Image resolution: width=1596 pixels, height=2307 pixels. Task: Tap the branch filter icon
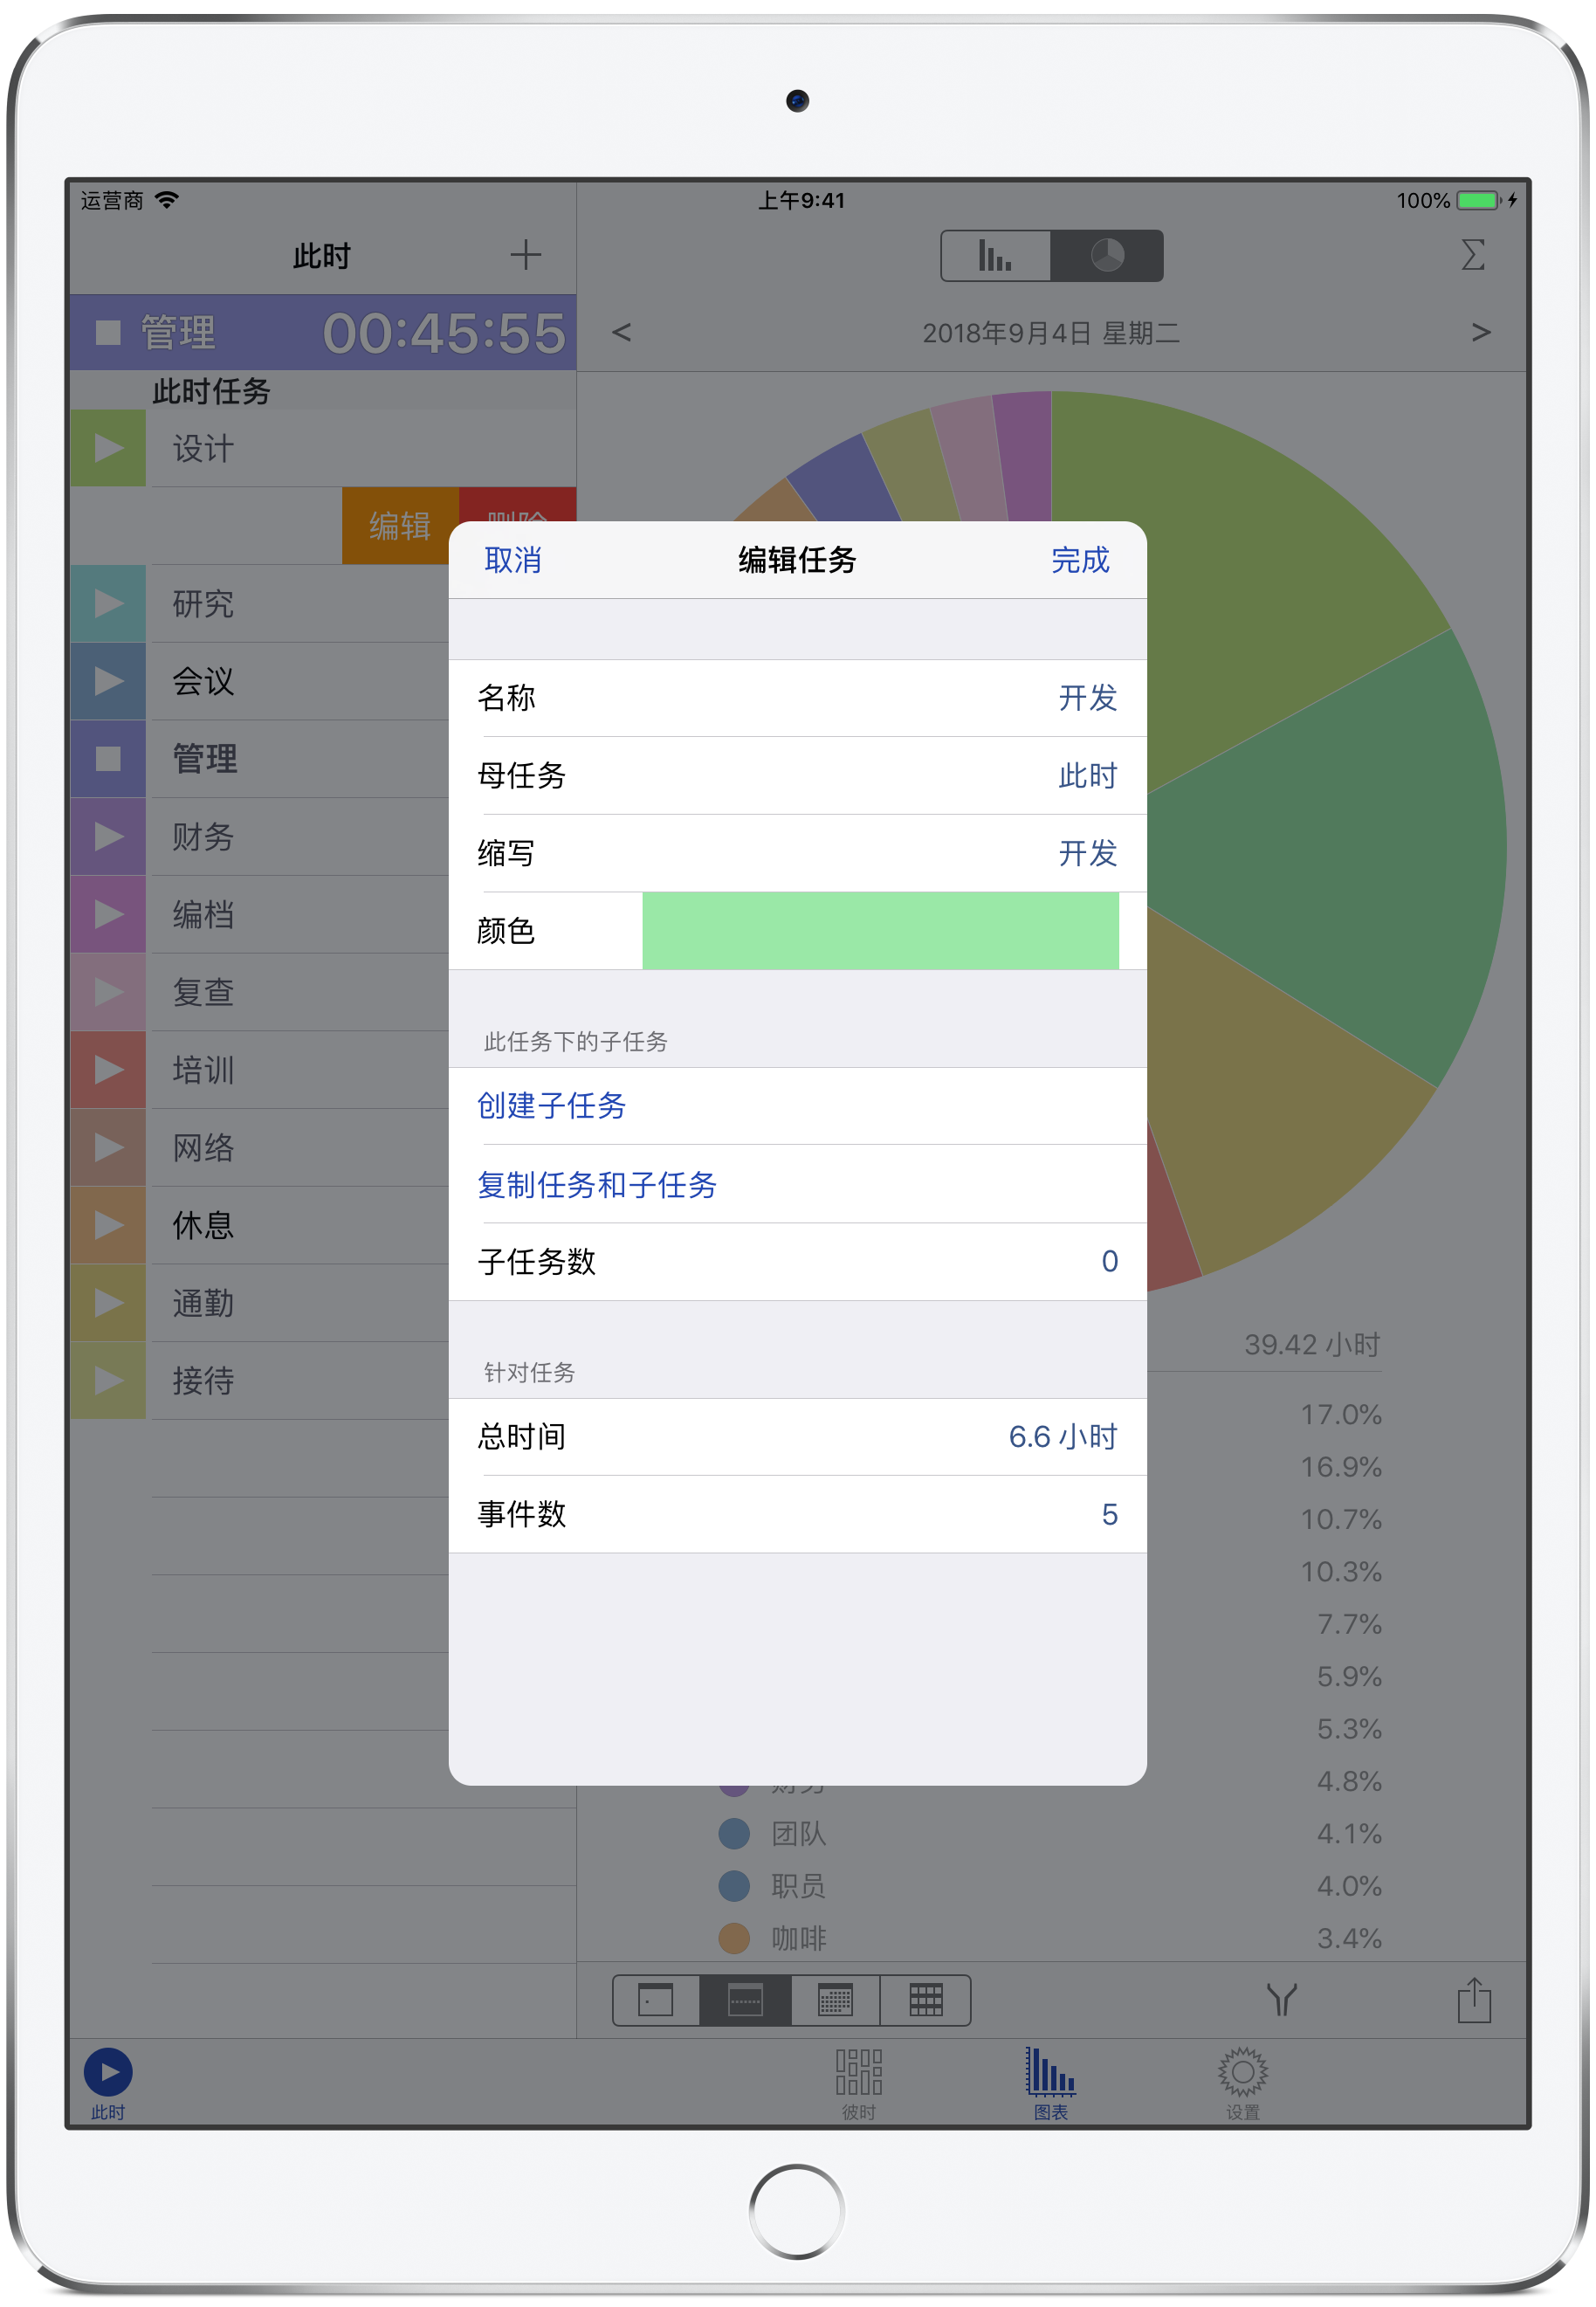coord(1281,2000)
